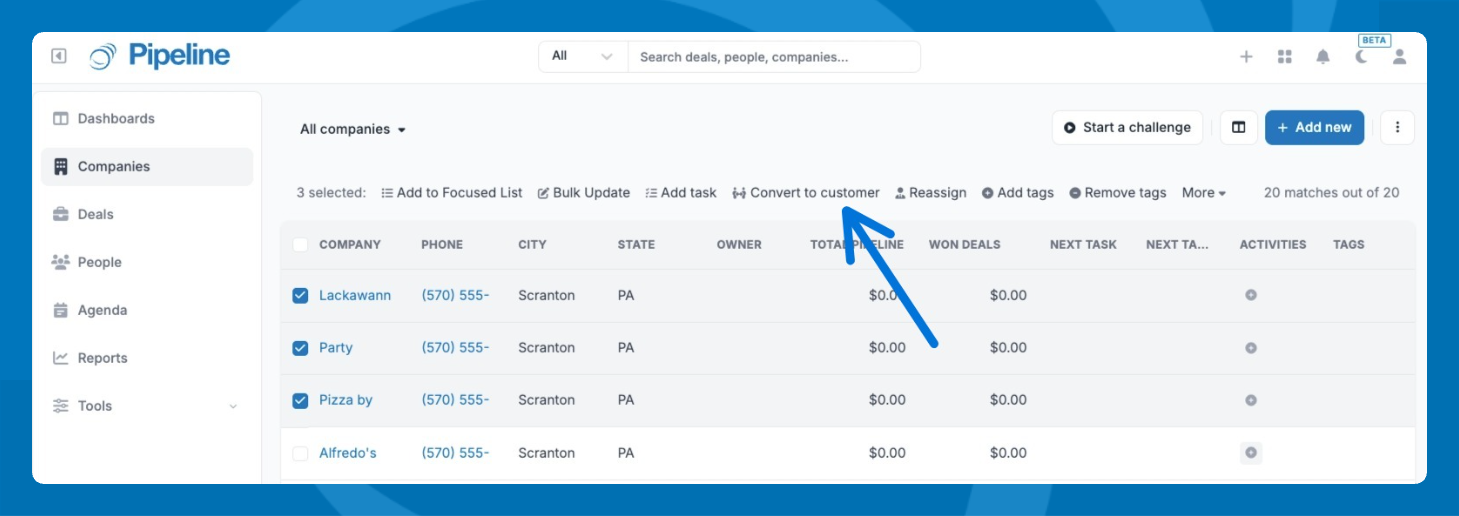1459x516 pixels.
Task: Add activity for the Lackawann company row
Action: (x=1250, y=295)
